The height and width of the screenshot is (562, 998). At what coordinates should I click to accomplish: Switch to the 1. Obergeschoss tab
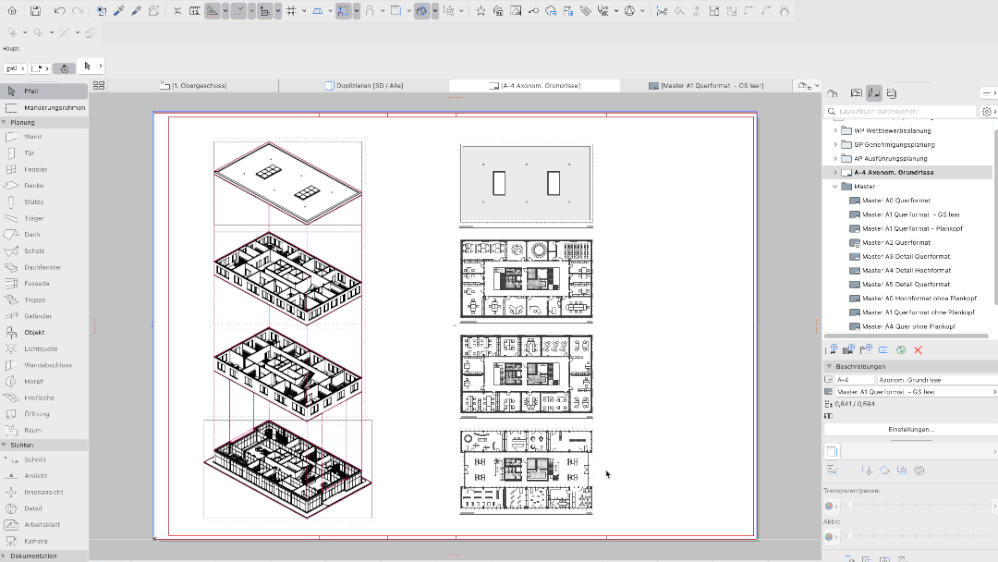pos(193,85)
